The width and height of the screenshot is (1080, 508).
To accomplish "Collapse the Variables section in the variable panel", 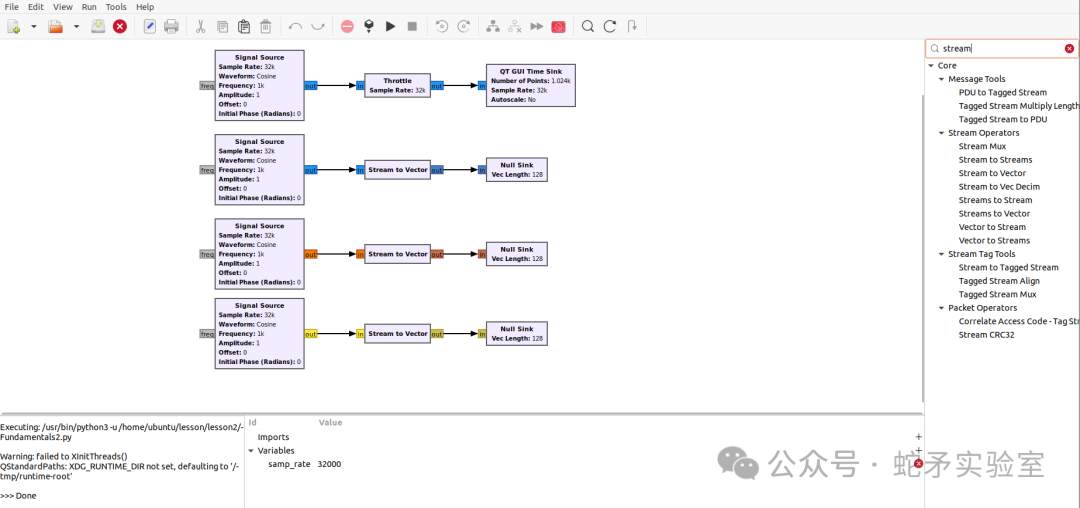I will [x=251, y=451].
